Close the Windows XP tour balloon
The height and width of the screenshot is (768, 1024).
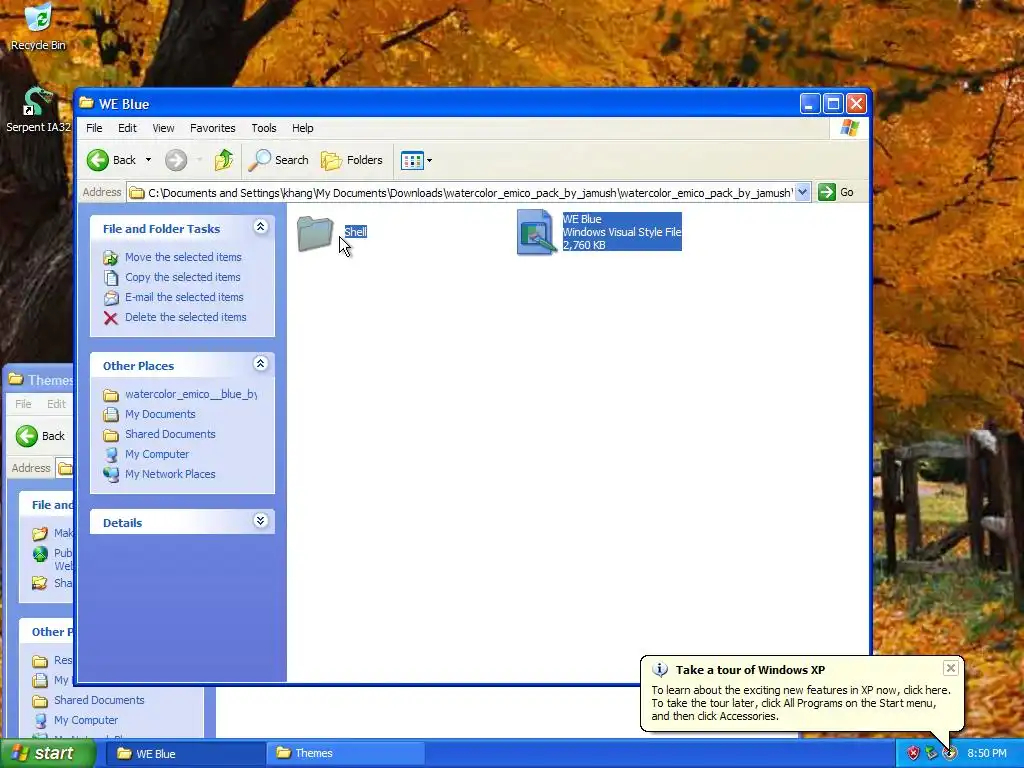pyautogui.click(x=950, y=667)
